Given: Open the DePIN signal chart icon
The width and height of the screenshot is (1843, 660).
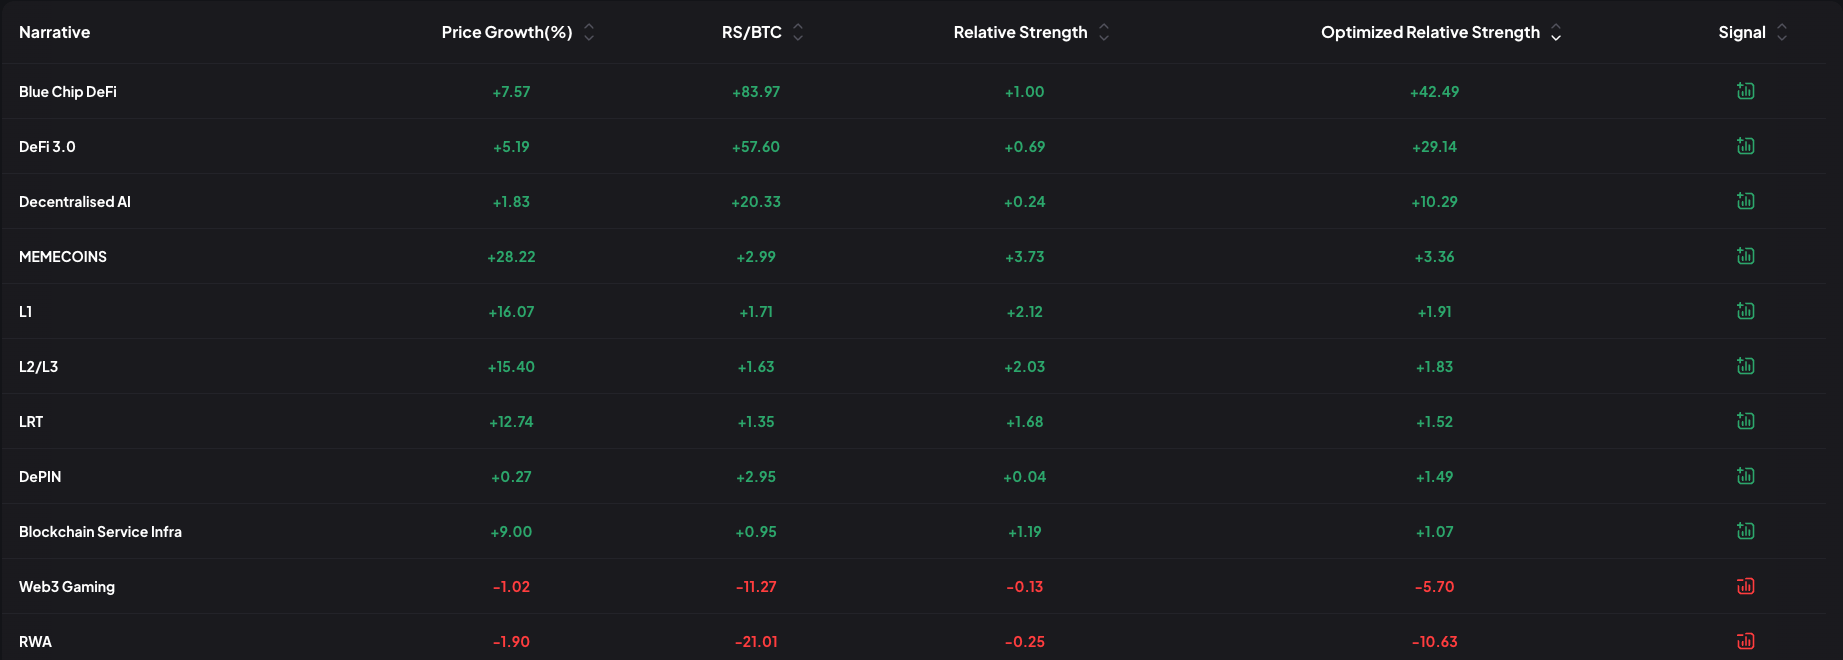Looking at the screenshot, I should (x=1745, y=476).
